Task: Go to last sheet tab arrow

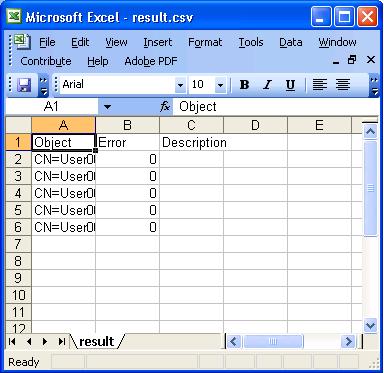Action: (61, 341)
